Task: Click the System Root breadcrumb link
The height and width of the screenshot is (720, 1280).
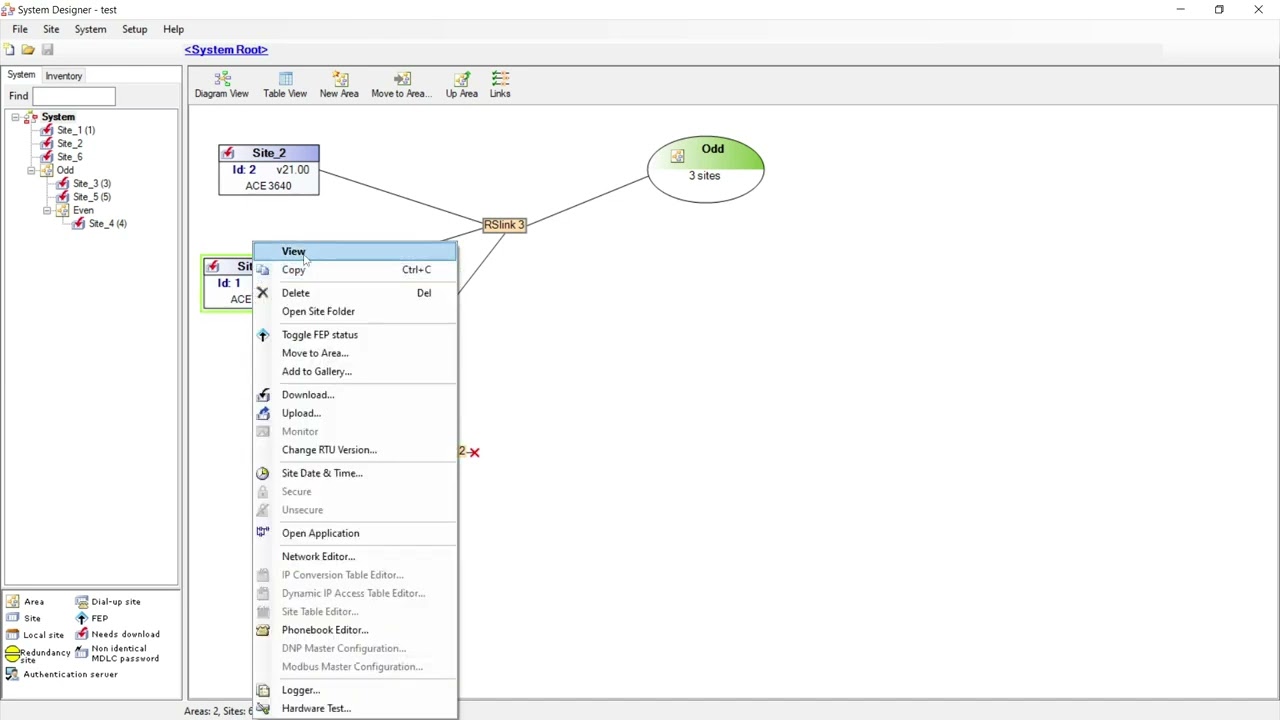Action: [226, 49]
